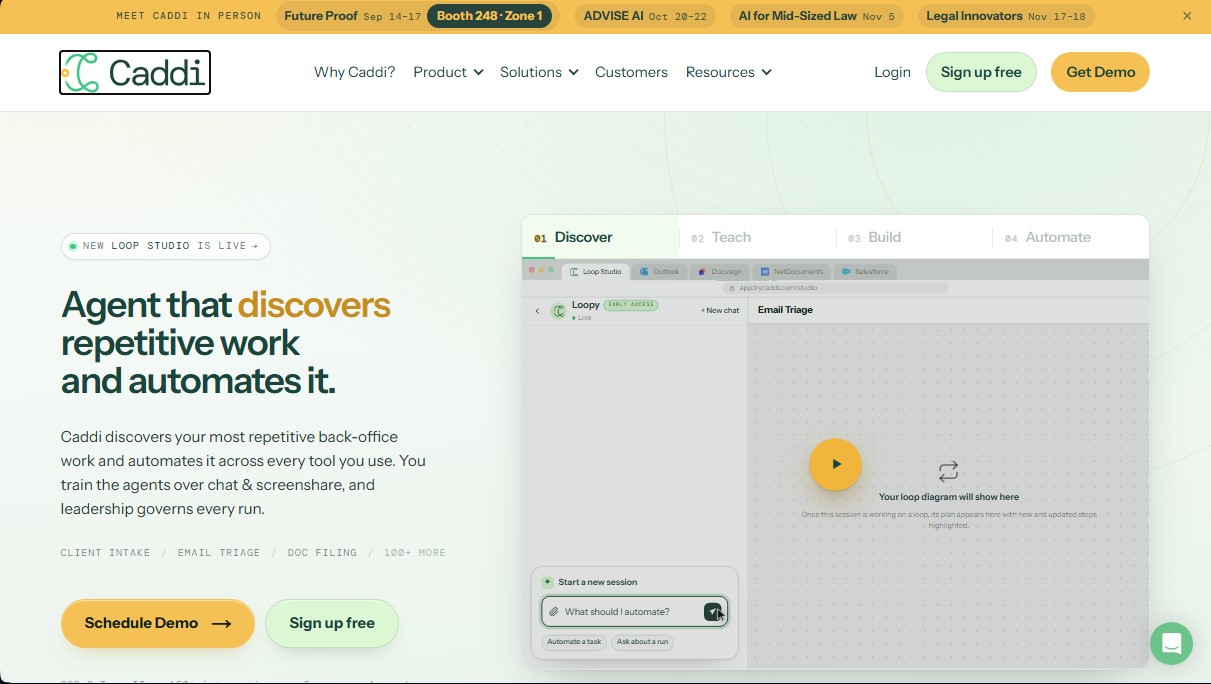Screen dimensions: 1211x684
Task: Open the Intercom chat launcher icon
Action: click(1171, 643)
